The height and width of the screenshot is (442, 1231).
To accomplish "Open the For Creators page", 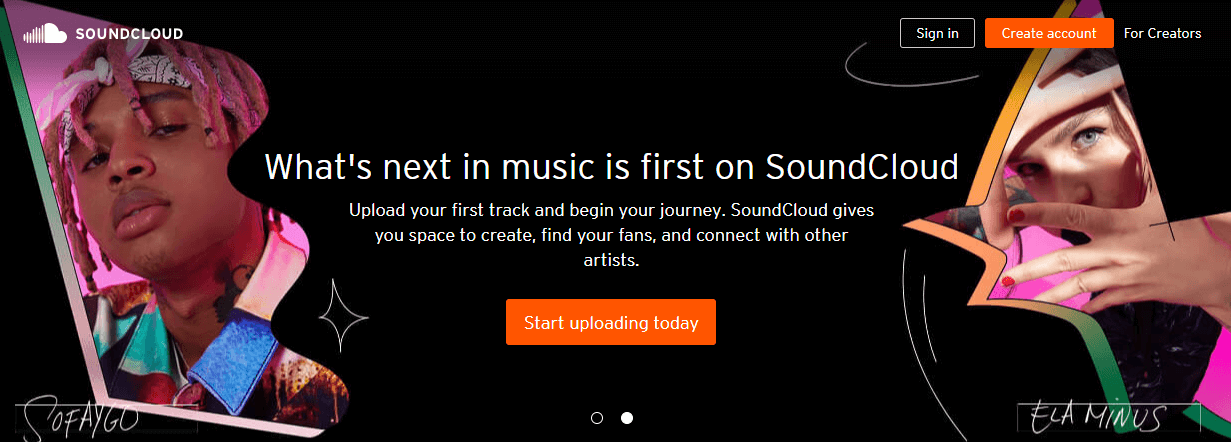I will click(1162, 33).
